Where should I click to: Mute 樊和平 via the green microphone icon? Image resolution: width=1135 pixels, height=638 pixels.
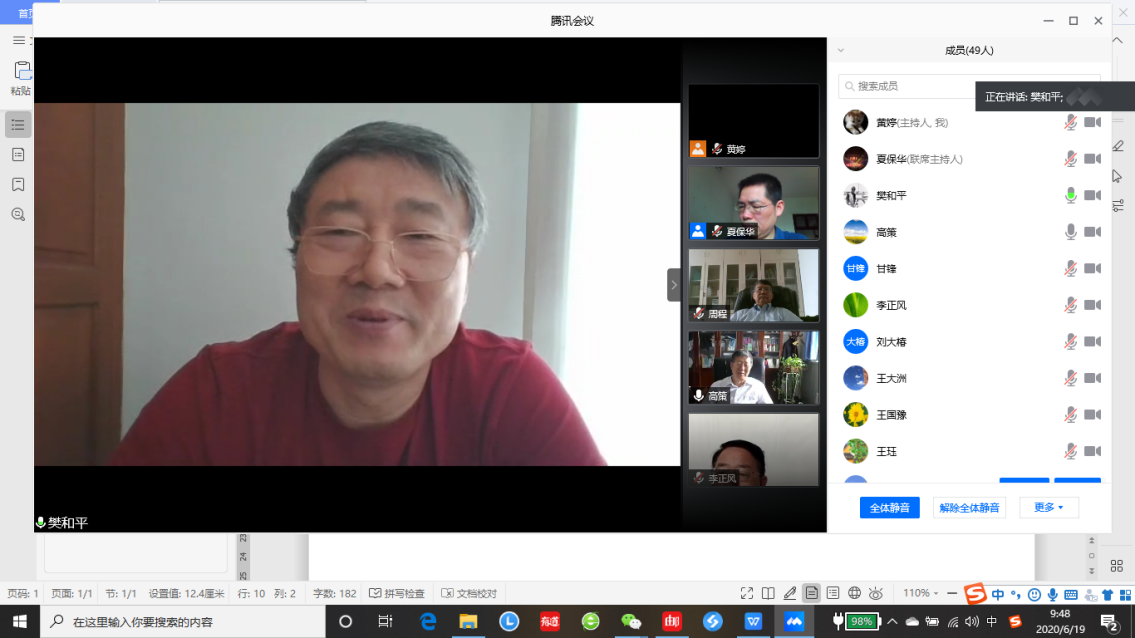pos(1070,195)
